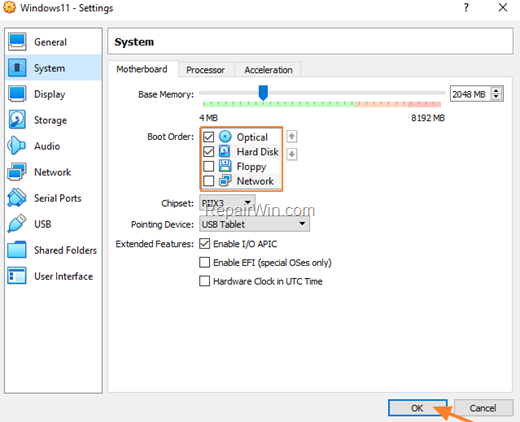Open the Network computers icon in sidebar
The image size is (520, 422).
17,172
